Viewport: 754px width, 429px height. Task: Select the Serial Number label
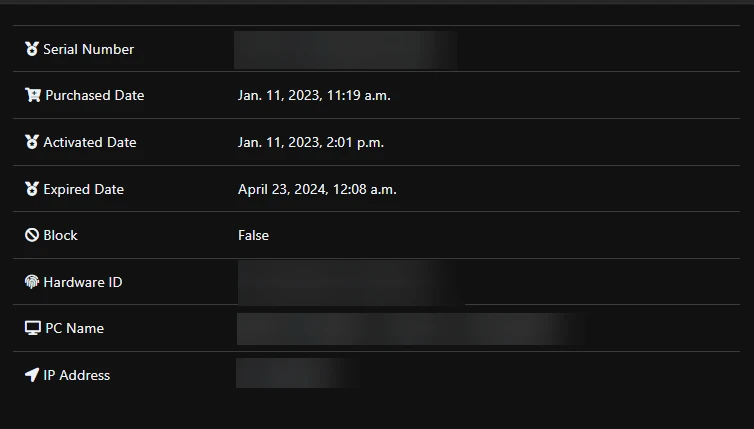(x=88, y=49)
